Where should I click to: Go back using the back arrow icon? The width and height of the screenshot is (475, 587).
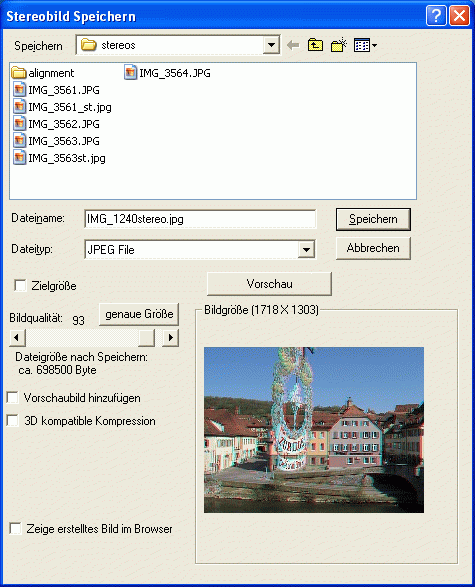pos(293,46)
